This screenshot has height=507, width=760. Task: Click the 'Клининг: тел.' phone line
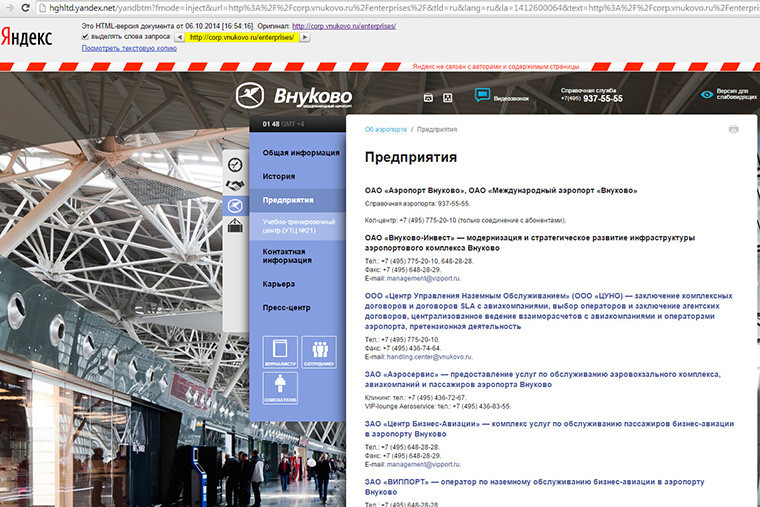coord(415,398)
